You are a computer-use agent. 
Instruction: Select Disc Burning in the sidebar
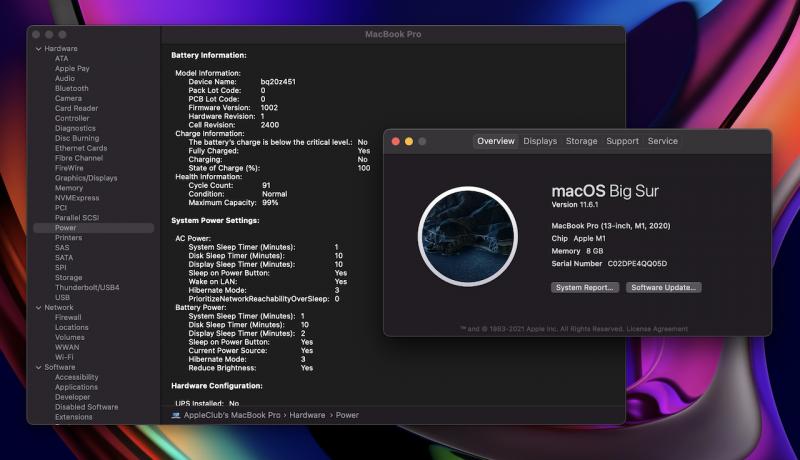(77, 138)
